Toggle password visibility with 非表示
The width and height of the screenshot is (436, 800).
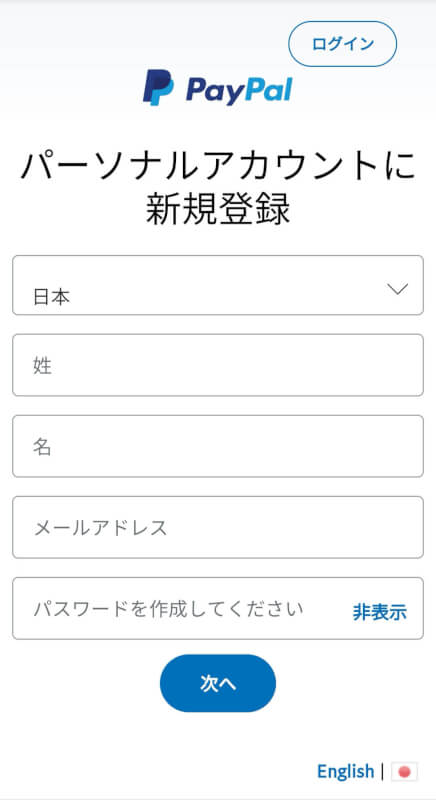coord(379,612)
